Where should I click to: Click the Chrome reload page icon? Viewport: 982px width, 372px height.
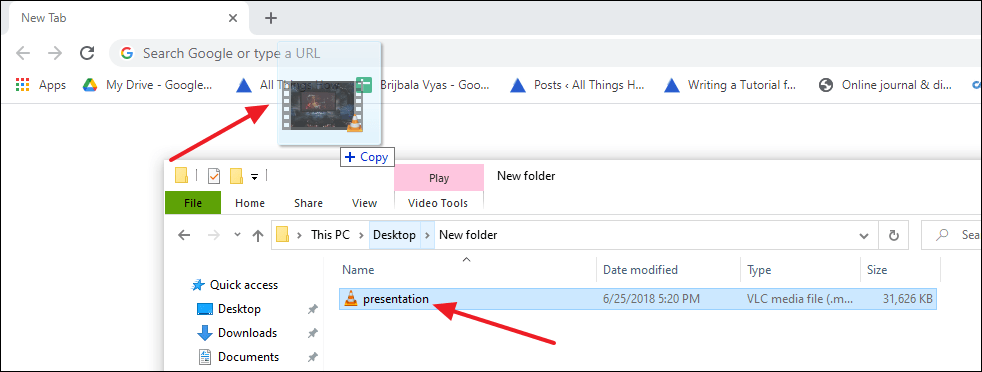(x=88, y=53)
